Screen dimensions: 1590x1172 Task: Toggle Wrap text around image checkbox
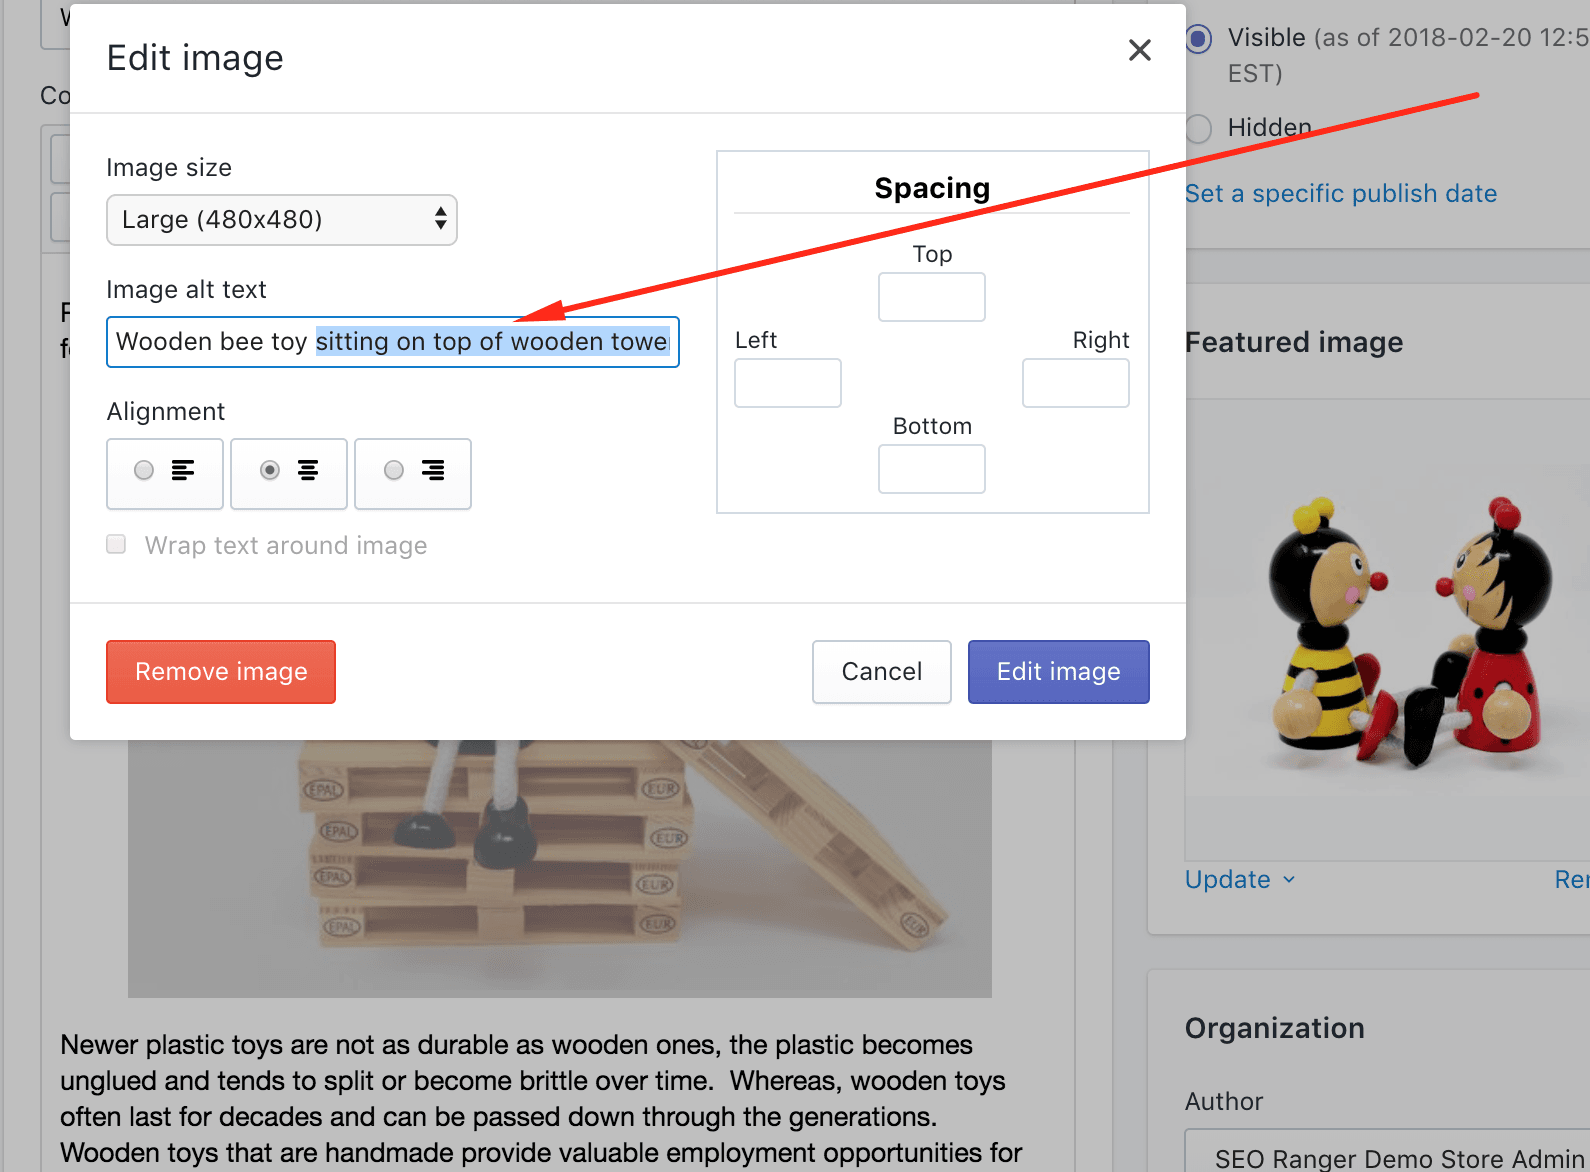[116, 544]
